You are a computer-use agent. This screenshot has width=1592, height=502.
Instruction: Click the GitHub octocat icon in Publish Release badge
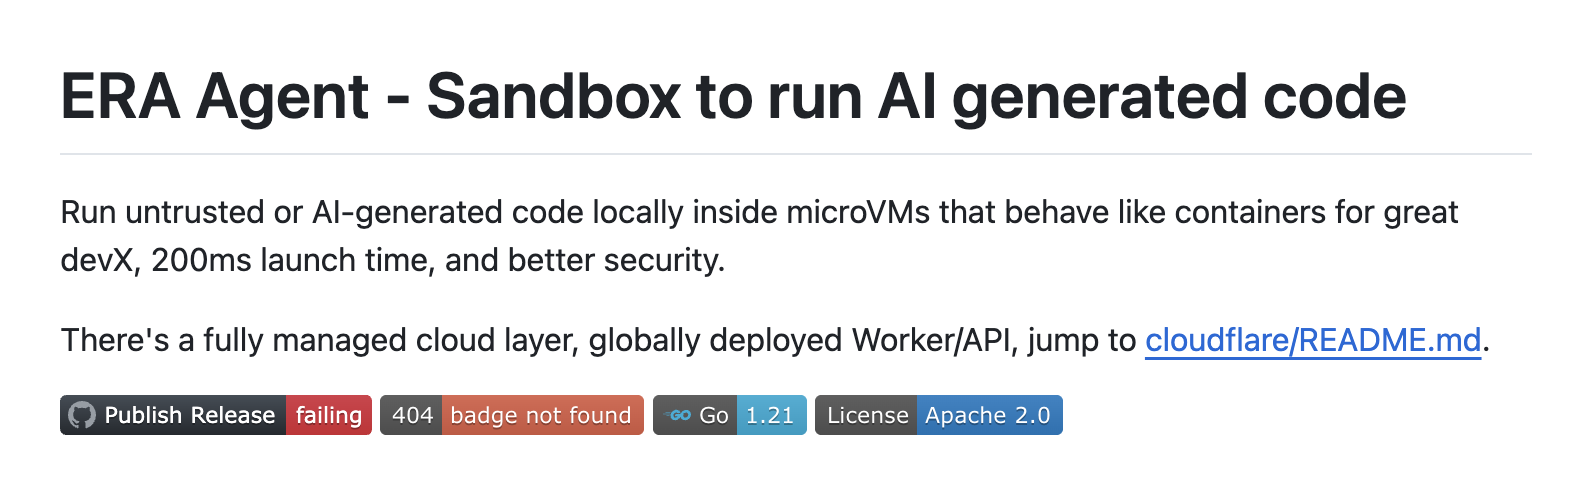(x=82, y=415)
